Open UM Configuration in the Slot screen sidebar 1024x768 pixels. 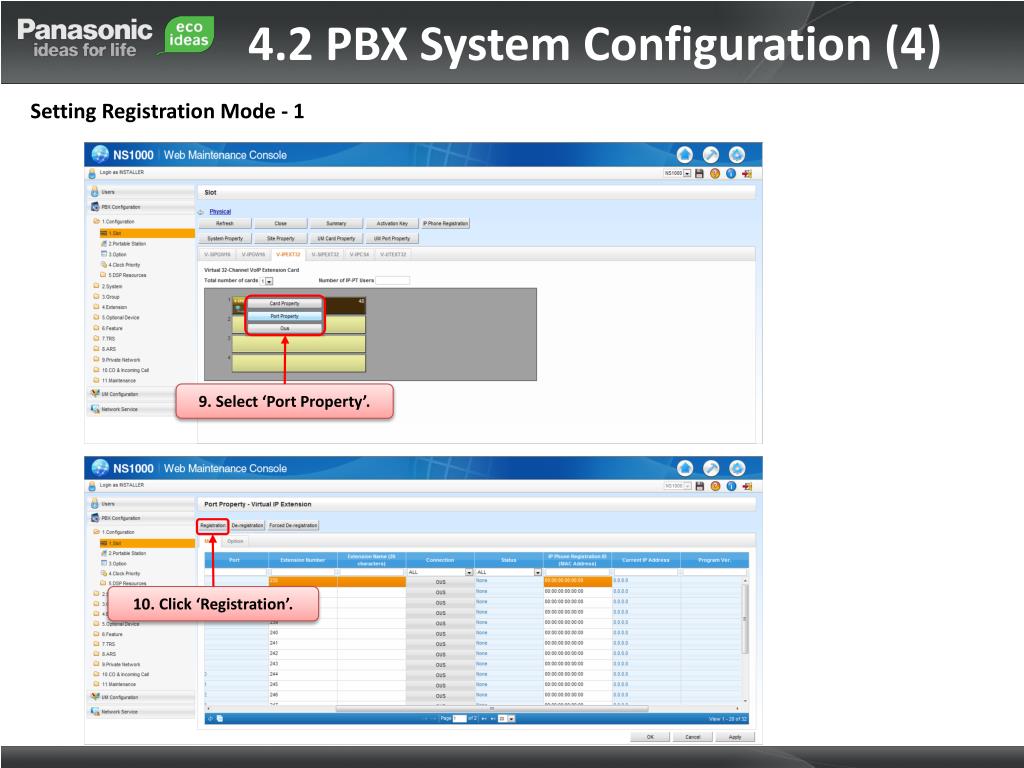(x=142, y=394)
